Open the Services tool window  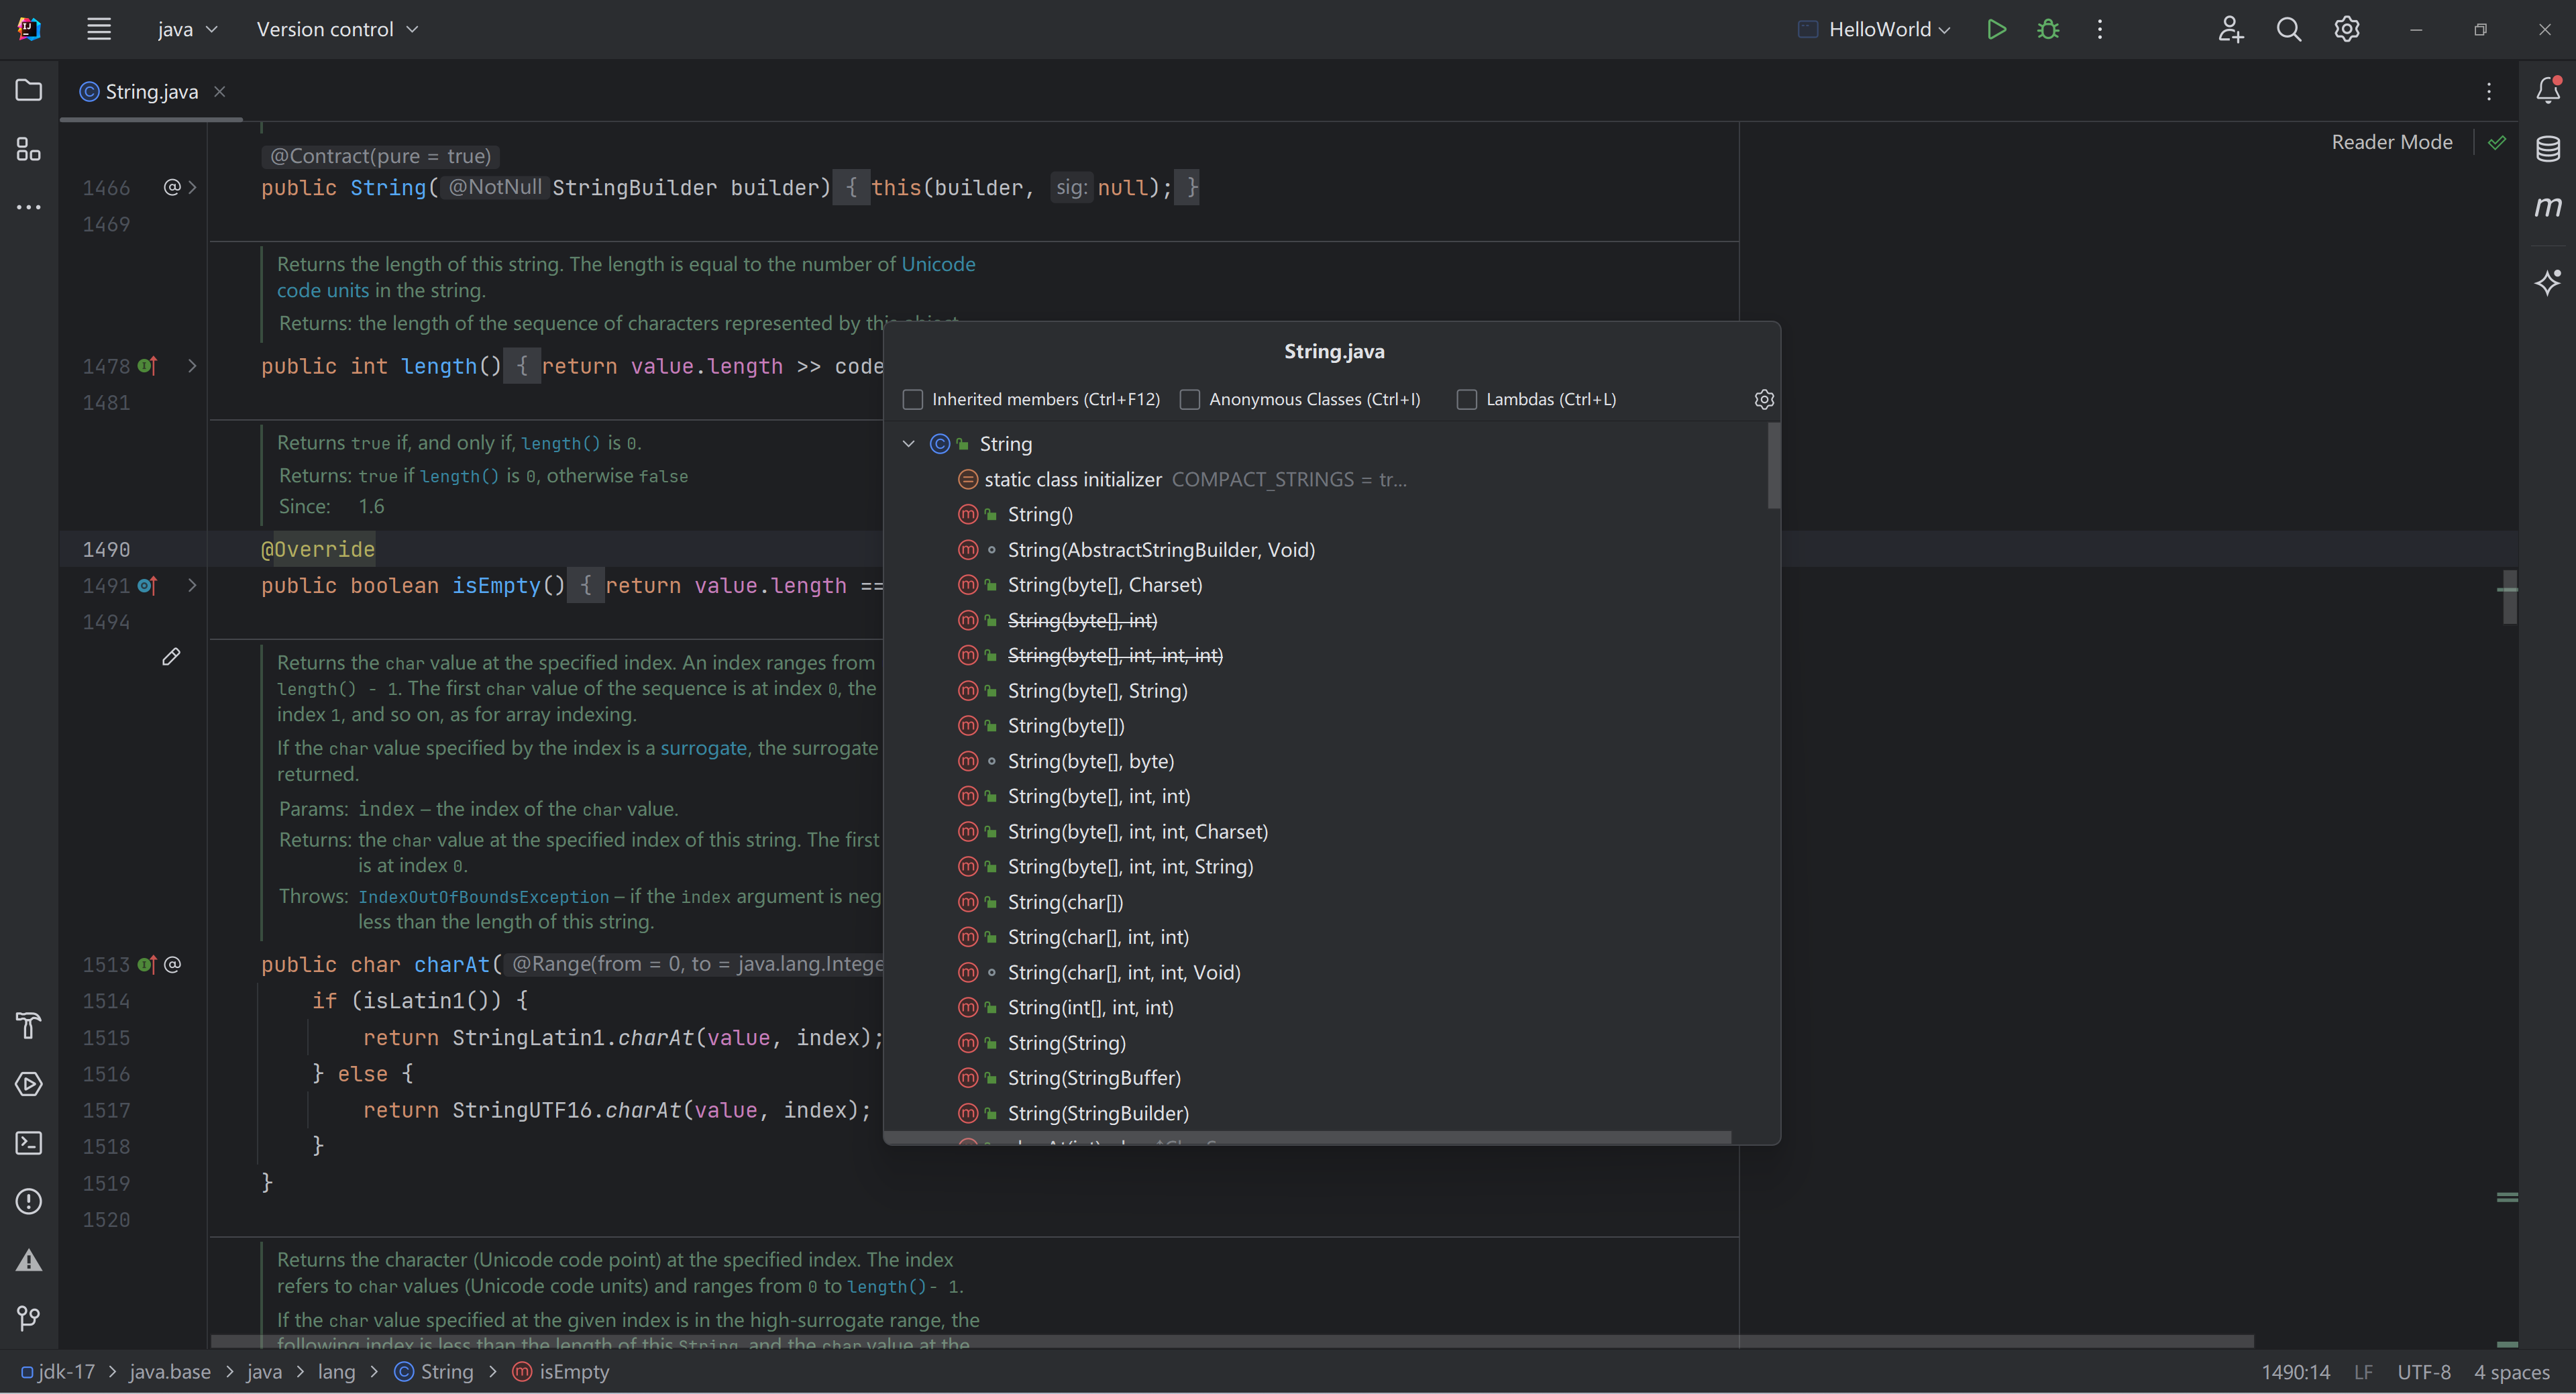(29, 1084)
